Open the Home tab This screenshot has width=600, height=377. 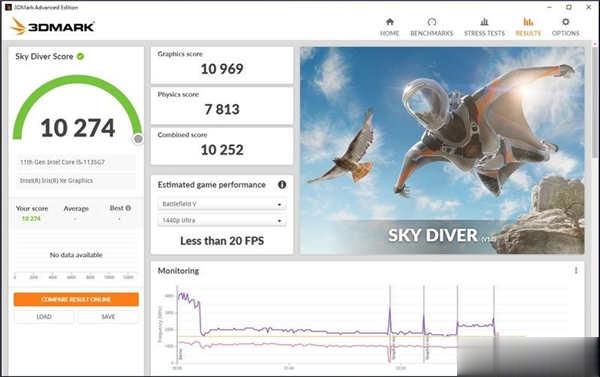pyautogui.click(x=390, y=27)
